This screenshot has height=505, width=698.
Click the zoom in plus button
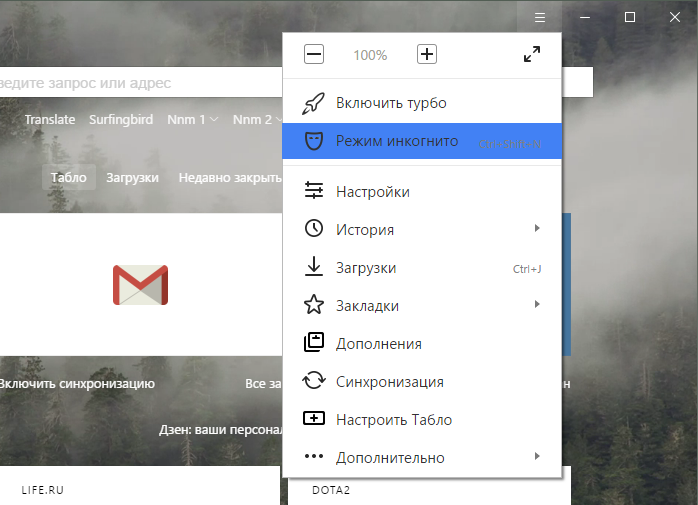tap(426, 54)
